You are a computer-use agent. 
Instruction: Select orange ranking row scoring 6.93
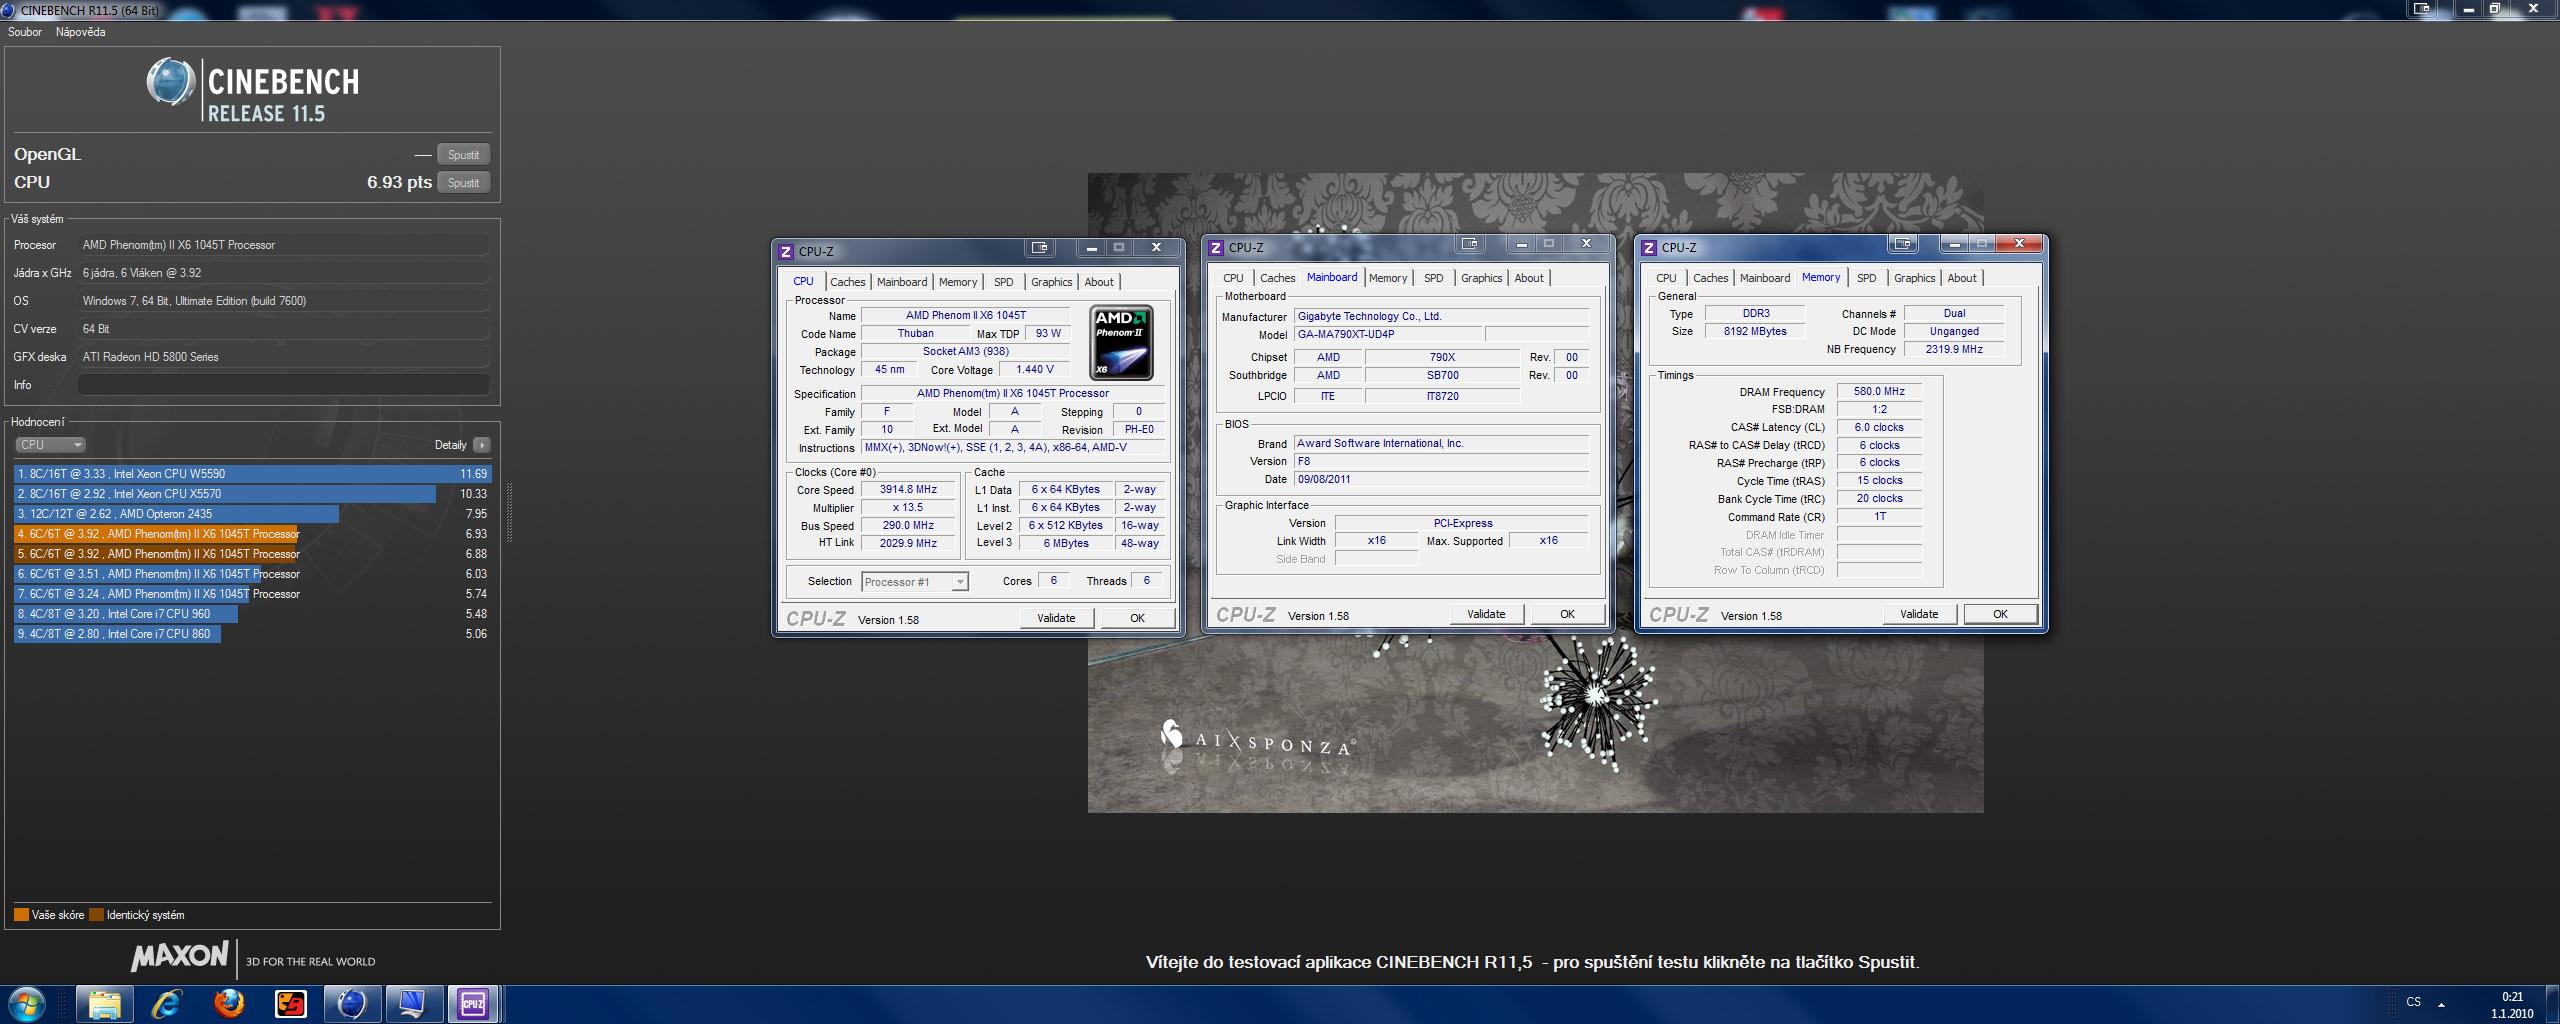click(x=252, y=534)
